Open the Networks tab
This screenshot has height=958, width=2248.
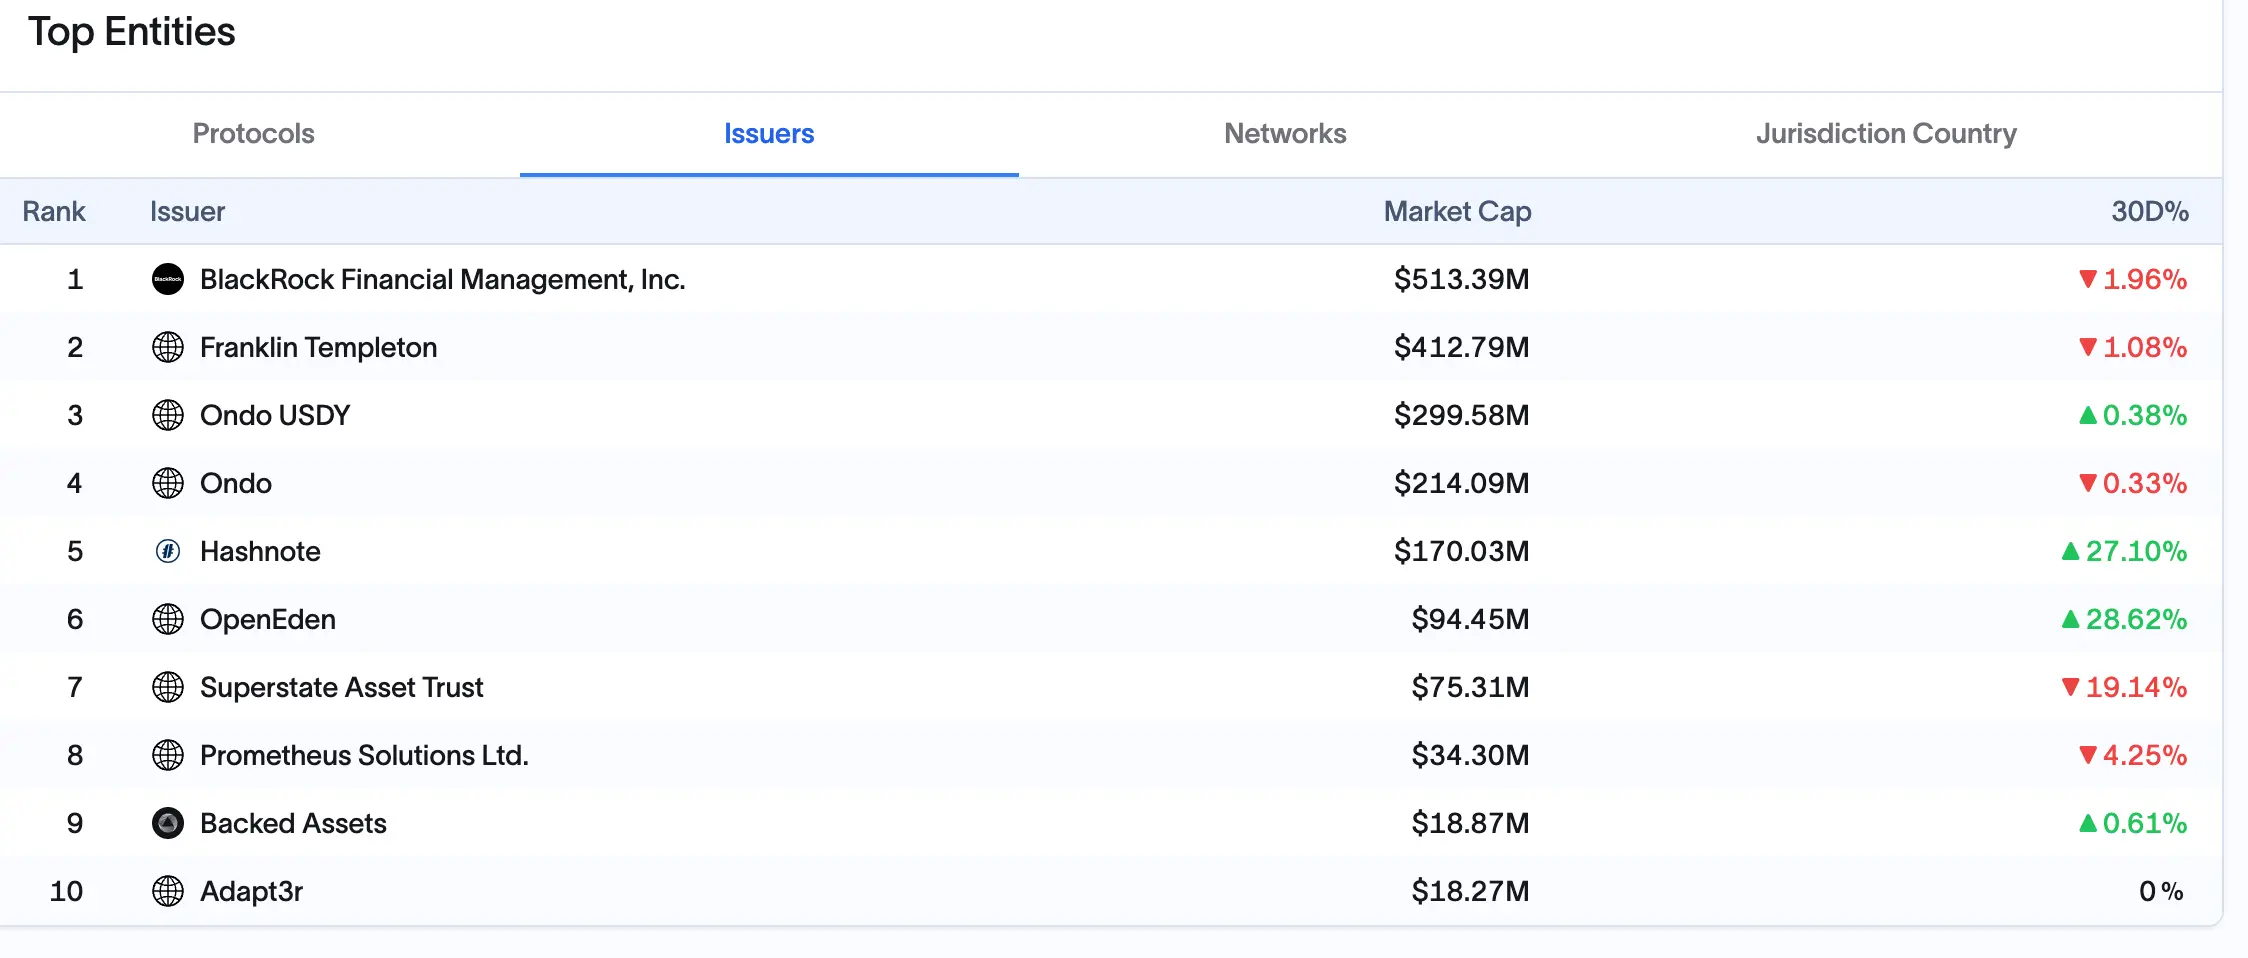[x=1285, y=134]
